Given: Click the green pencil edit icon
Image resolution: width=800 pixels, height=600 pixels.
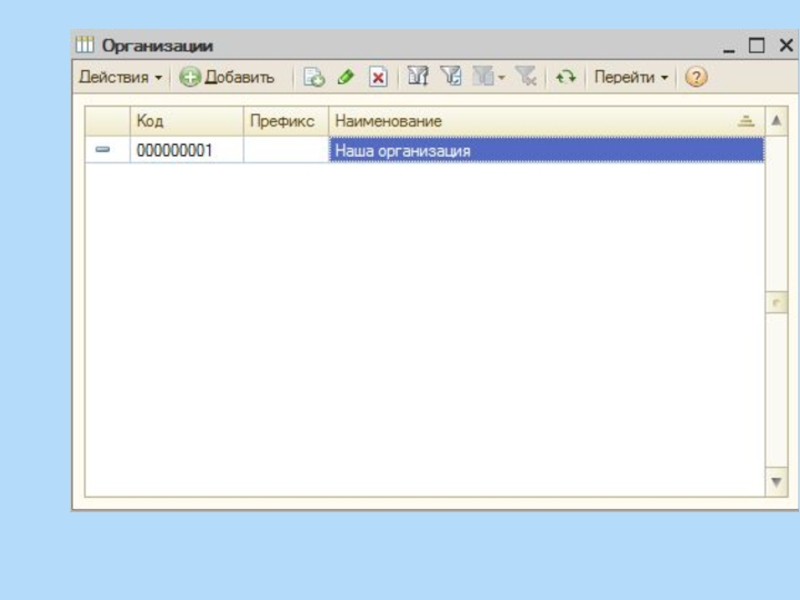Looking at the screenshot, I should pyautogui.click(x=346, y=77).
